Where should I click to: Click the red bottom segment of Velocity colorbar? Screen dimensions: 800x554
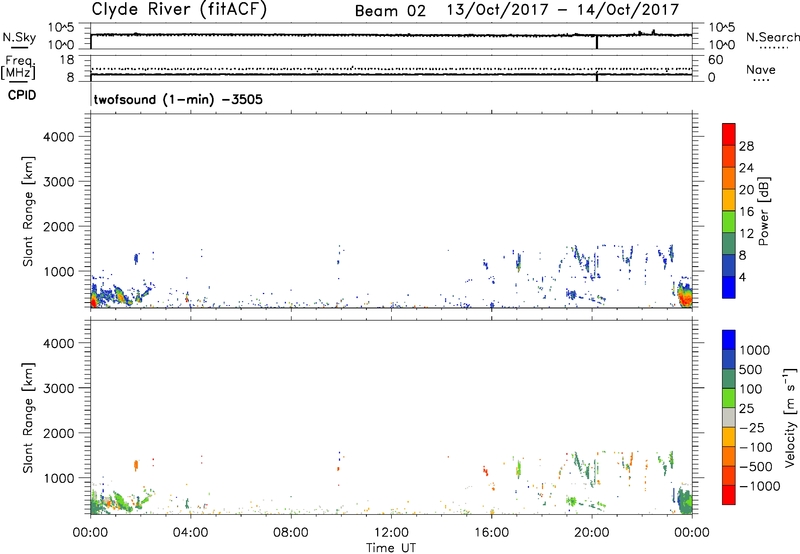729,495
